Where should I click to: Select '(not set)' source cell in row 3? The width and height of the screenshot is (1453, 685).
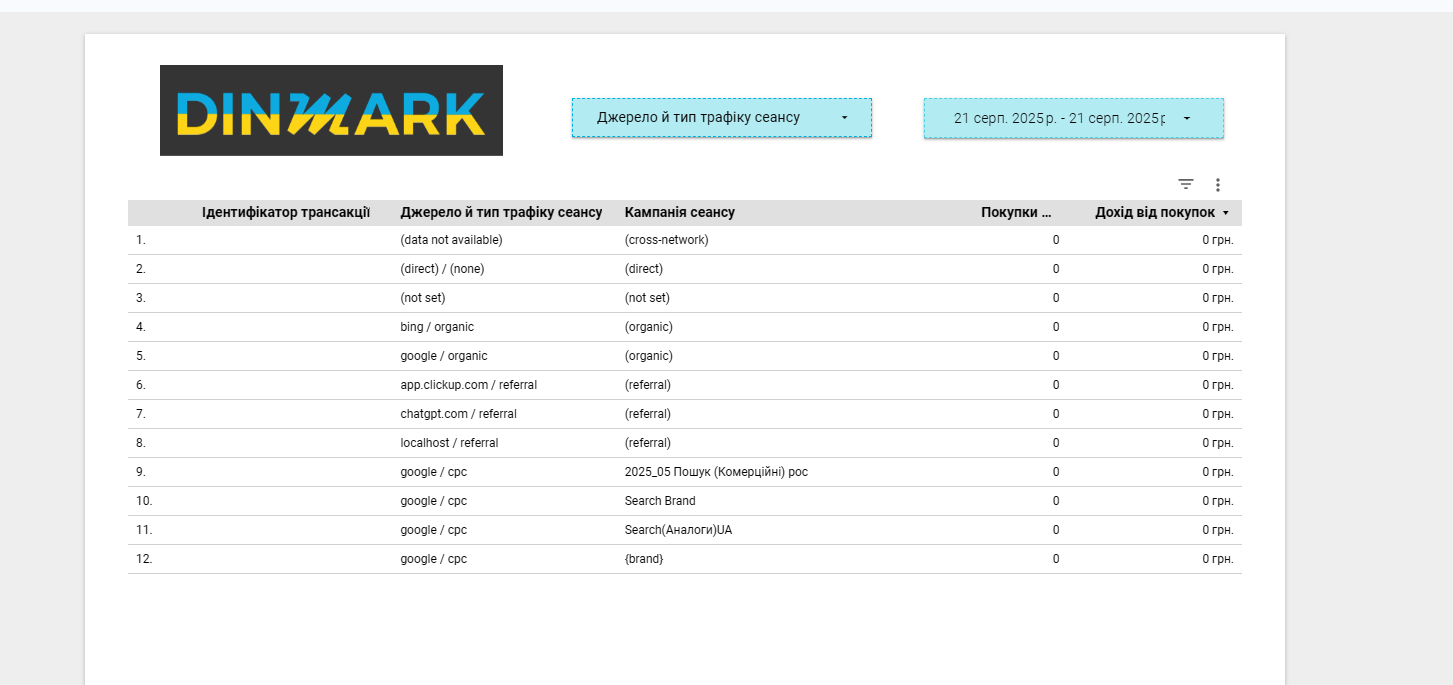(423, 298)
